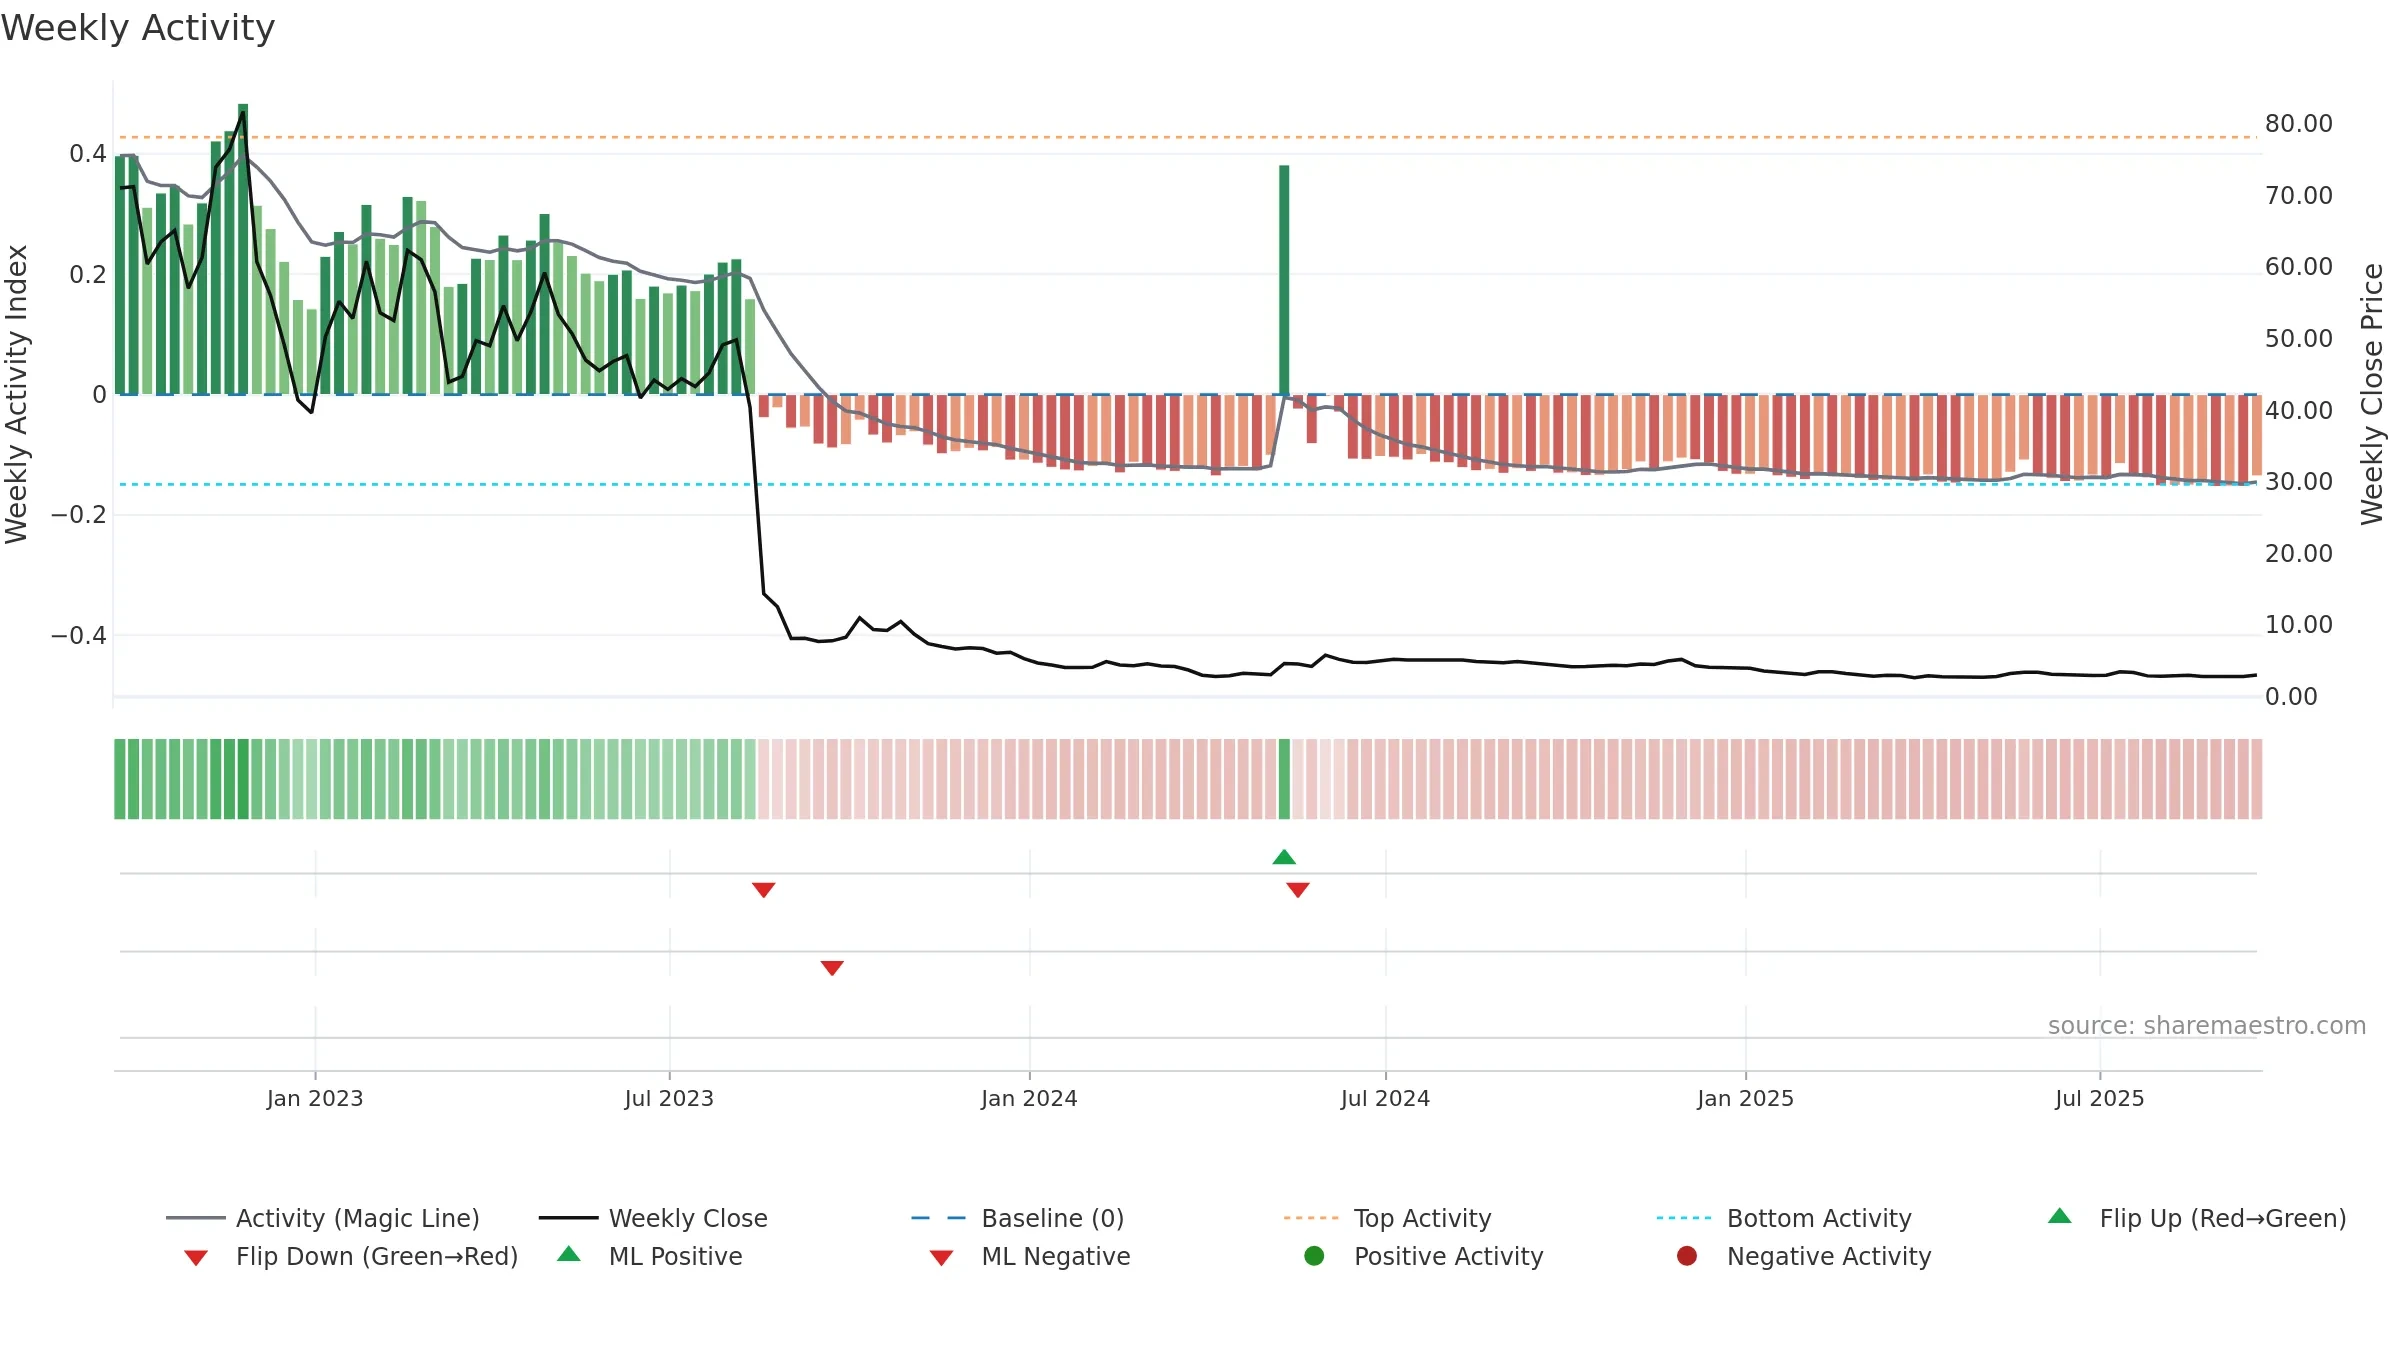
Task: Click the Negative Activity red circle icon
Action: [x=1687, y=1256]
